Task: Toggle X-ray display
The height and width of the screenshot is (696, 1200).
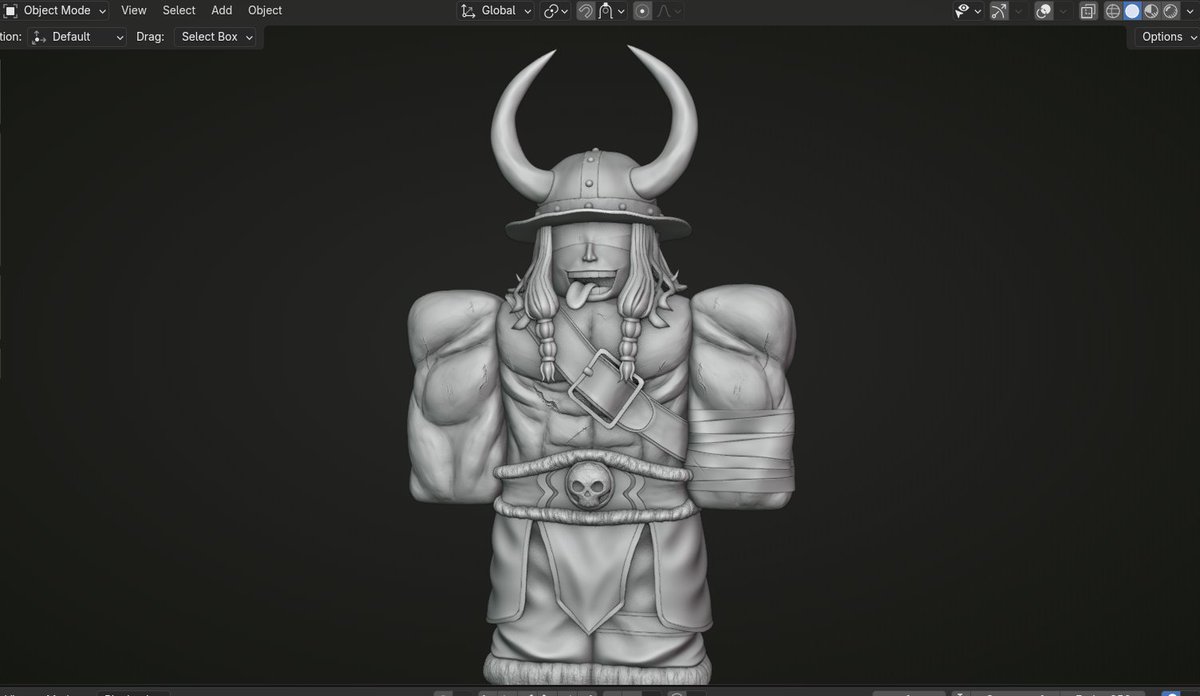Action: 1088,11
